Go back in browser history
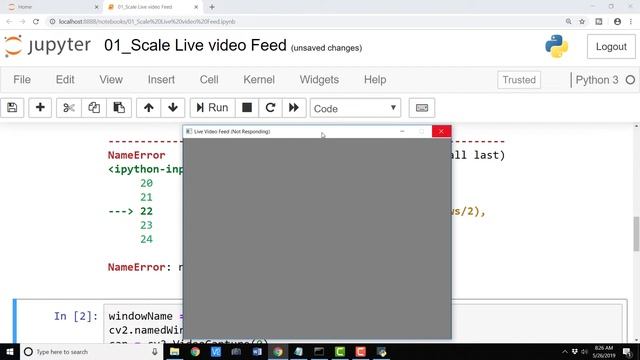 [x=9, y=22]
